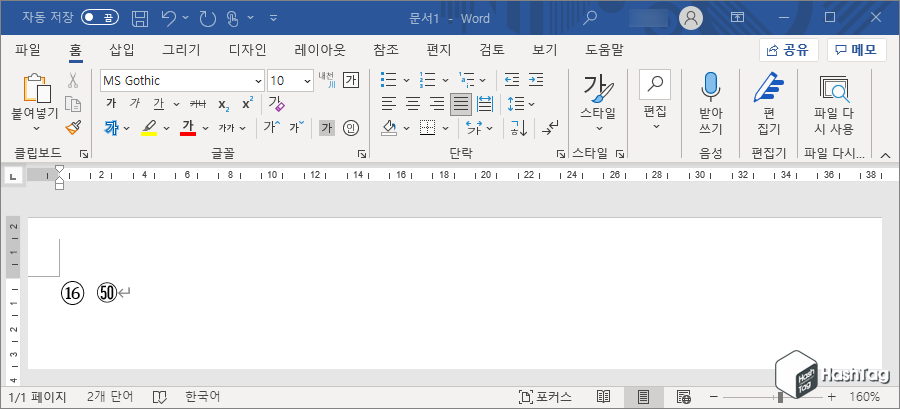Viewport: 900px width, 409px height.
Task: Toggle underline formatting
Action: (158, 104)
